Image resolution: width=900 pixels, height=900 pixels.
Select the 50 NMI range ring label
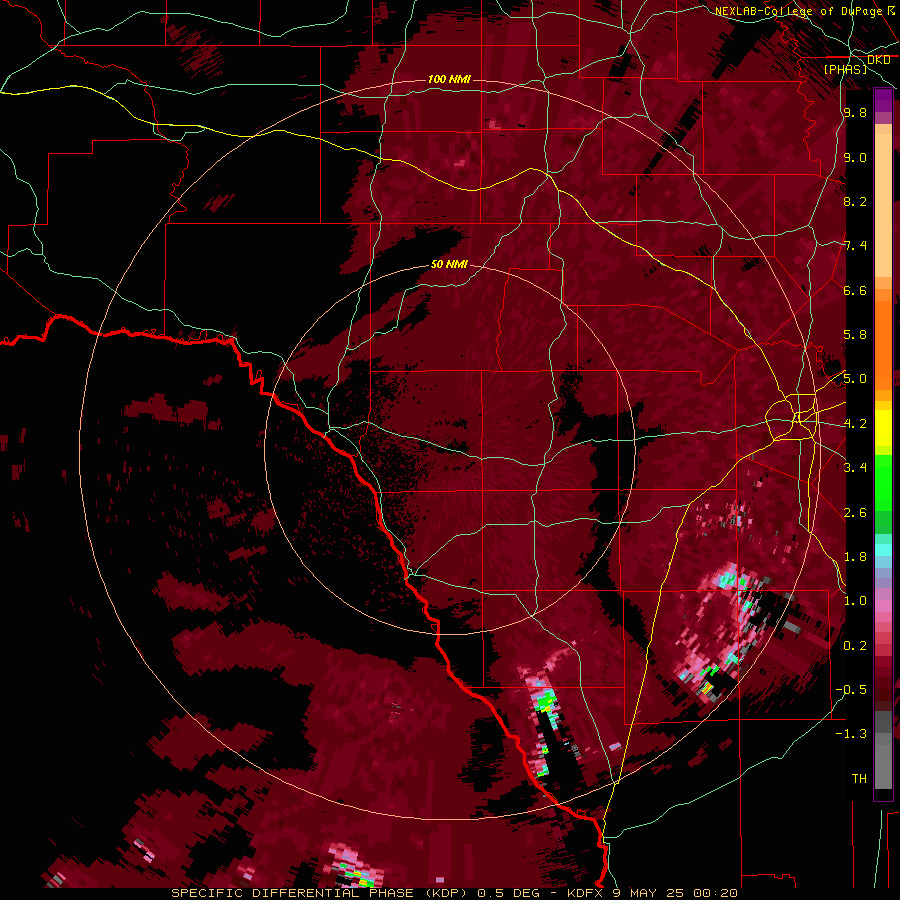coord(449,264)
